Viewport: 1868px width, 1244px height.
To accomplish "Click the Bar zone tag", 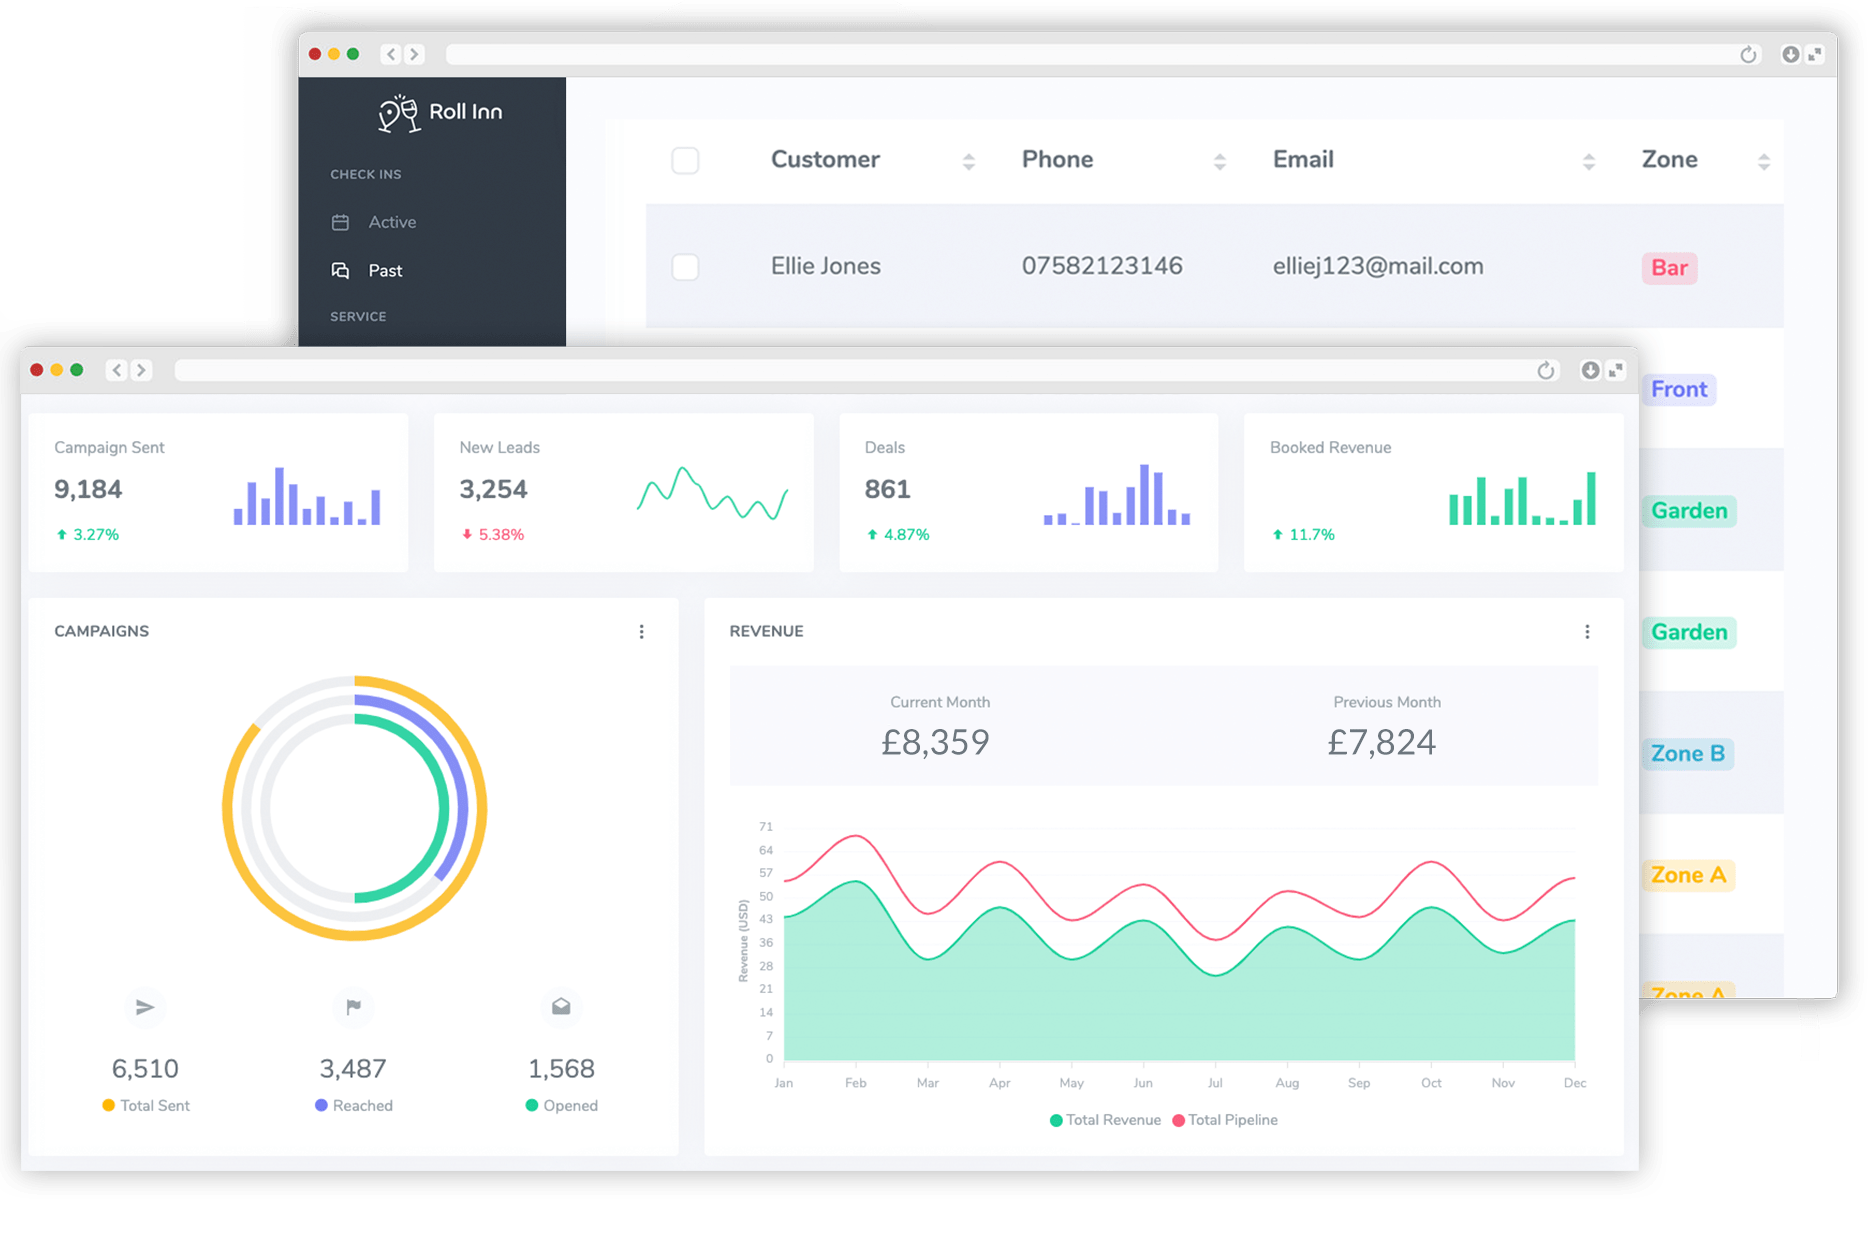I will (x=1669, y=268).
